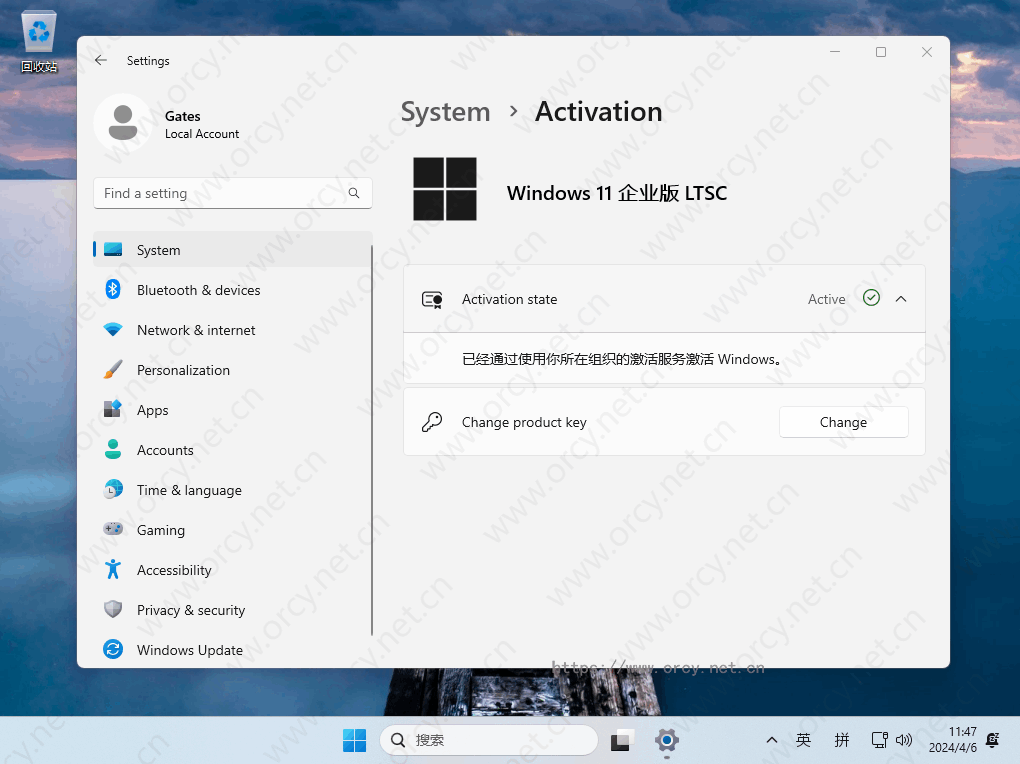Open the Start menu from taskbar
The width and height of the screenshot is (1020, 764).
click(x=355, y=740)
